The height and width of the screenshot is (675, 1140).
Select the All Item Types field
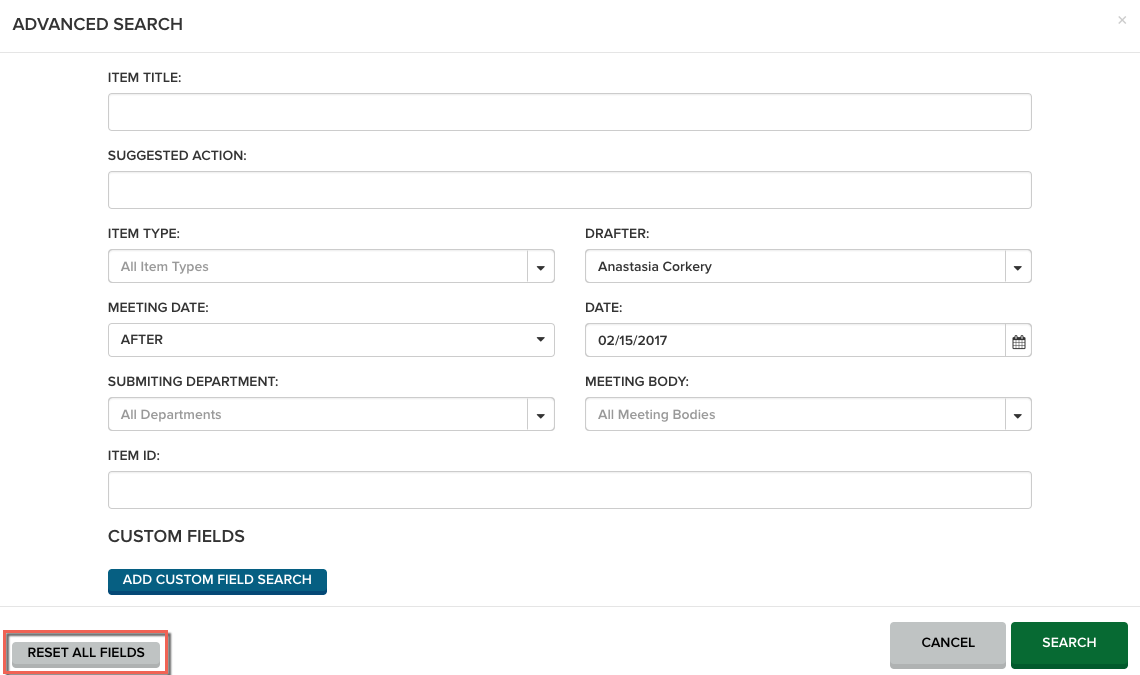317,267
